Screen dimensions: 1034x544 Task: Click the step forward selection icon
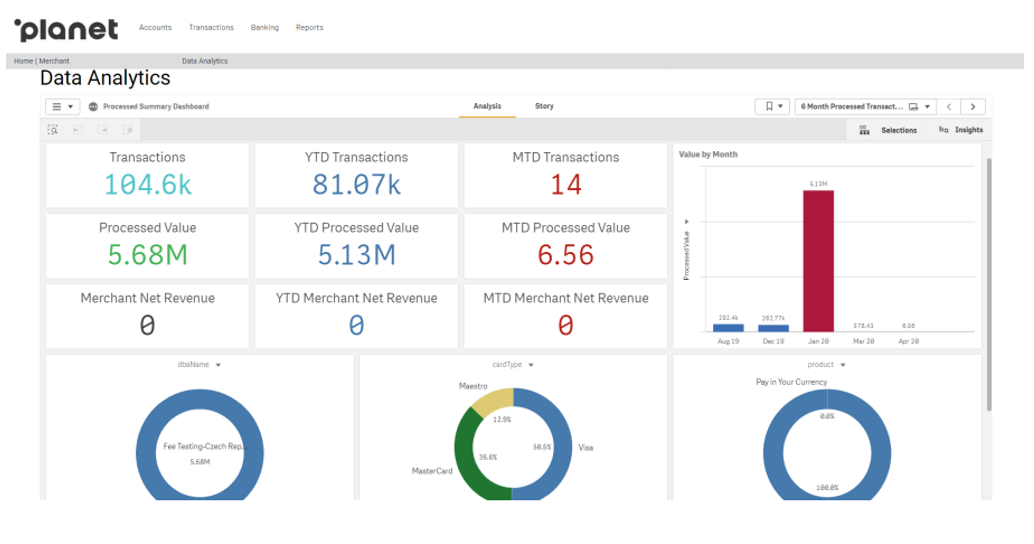[x=103, y=130]
